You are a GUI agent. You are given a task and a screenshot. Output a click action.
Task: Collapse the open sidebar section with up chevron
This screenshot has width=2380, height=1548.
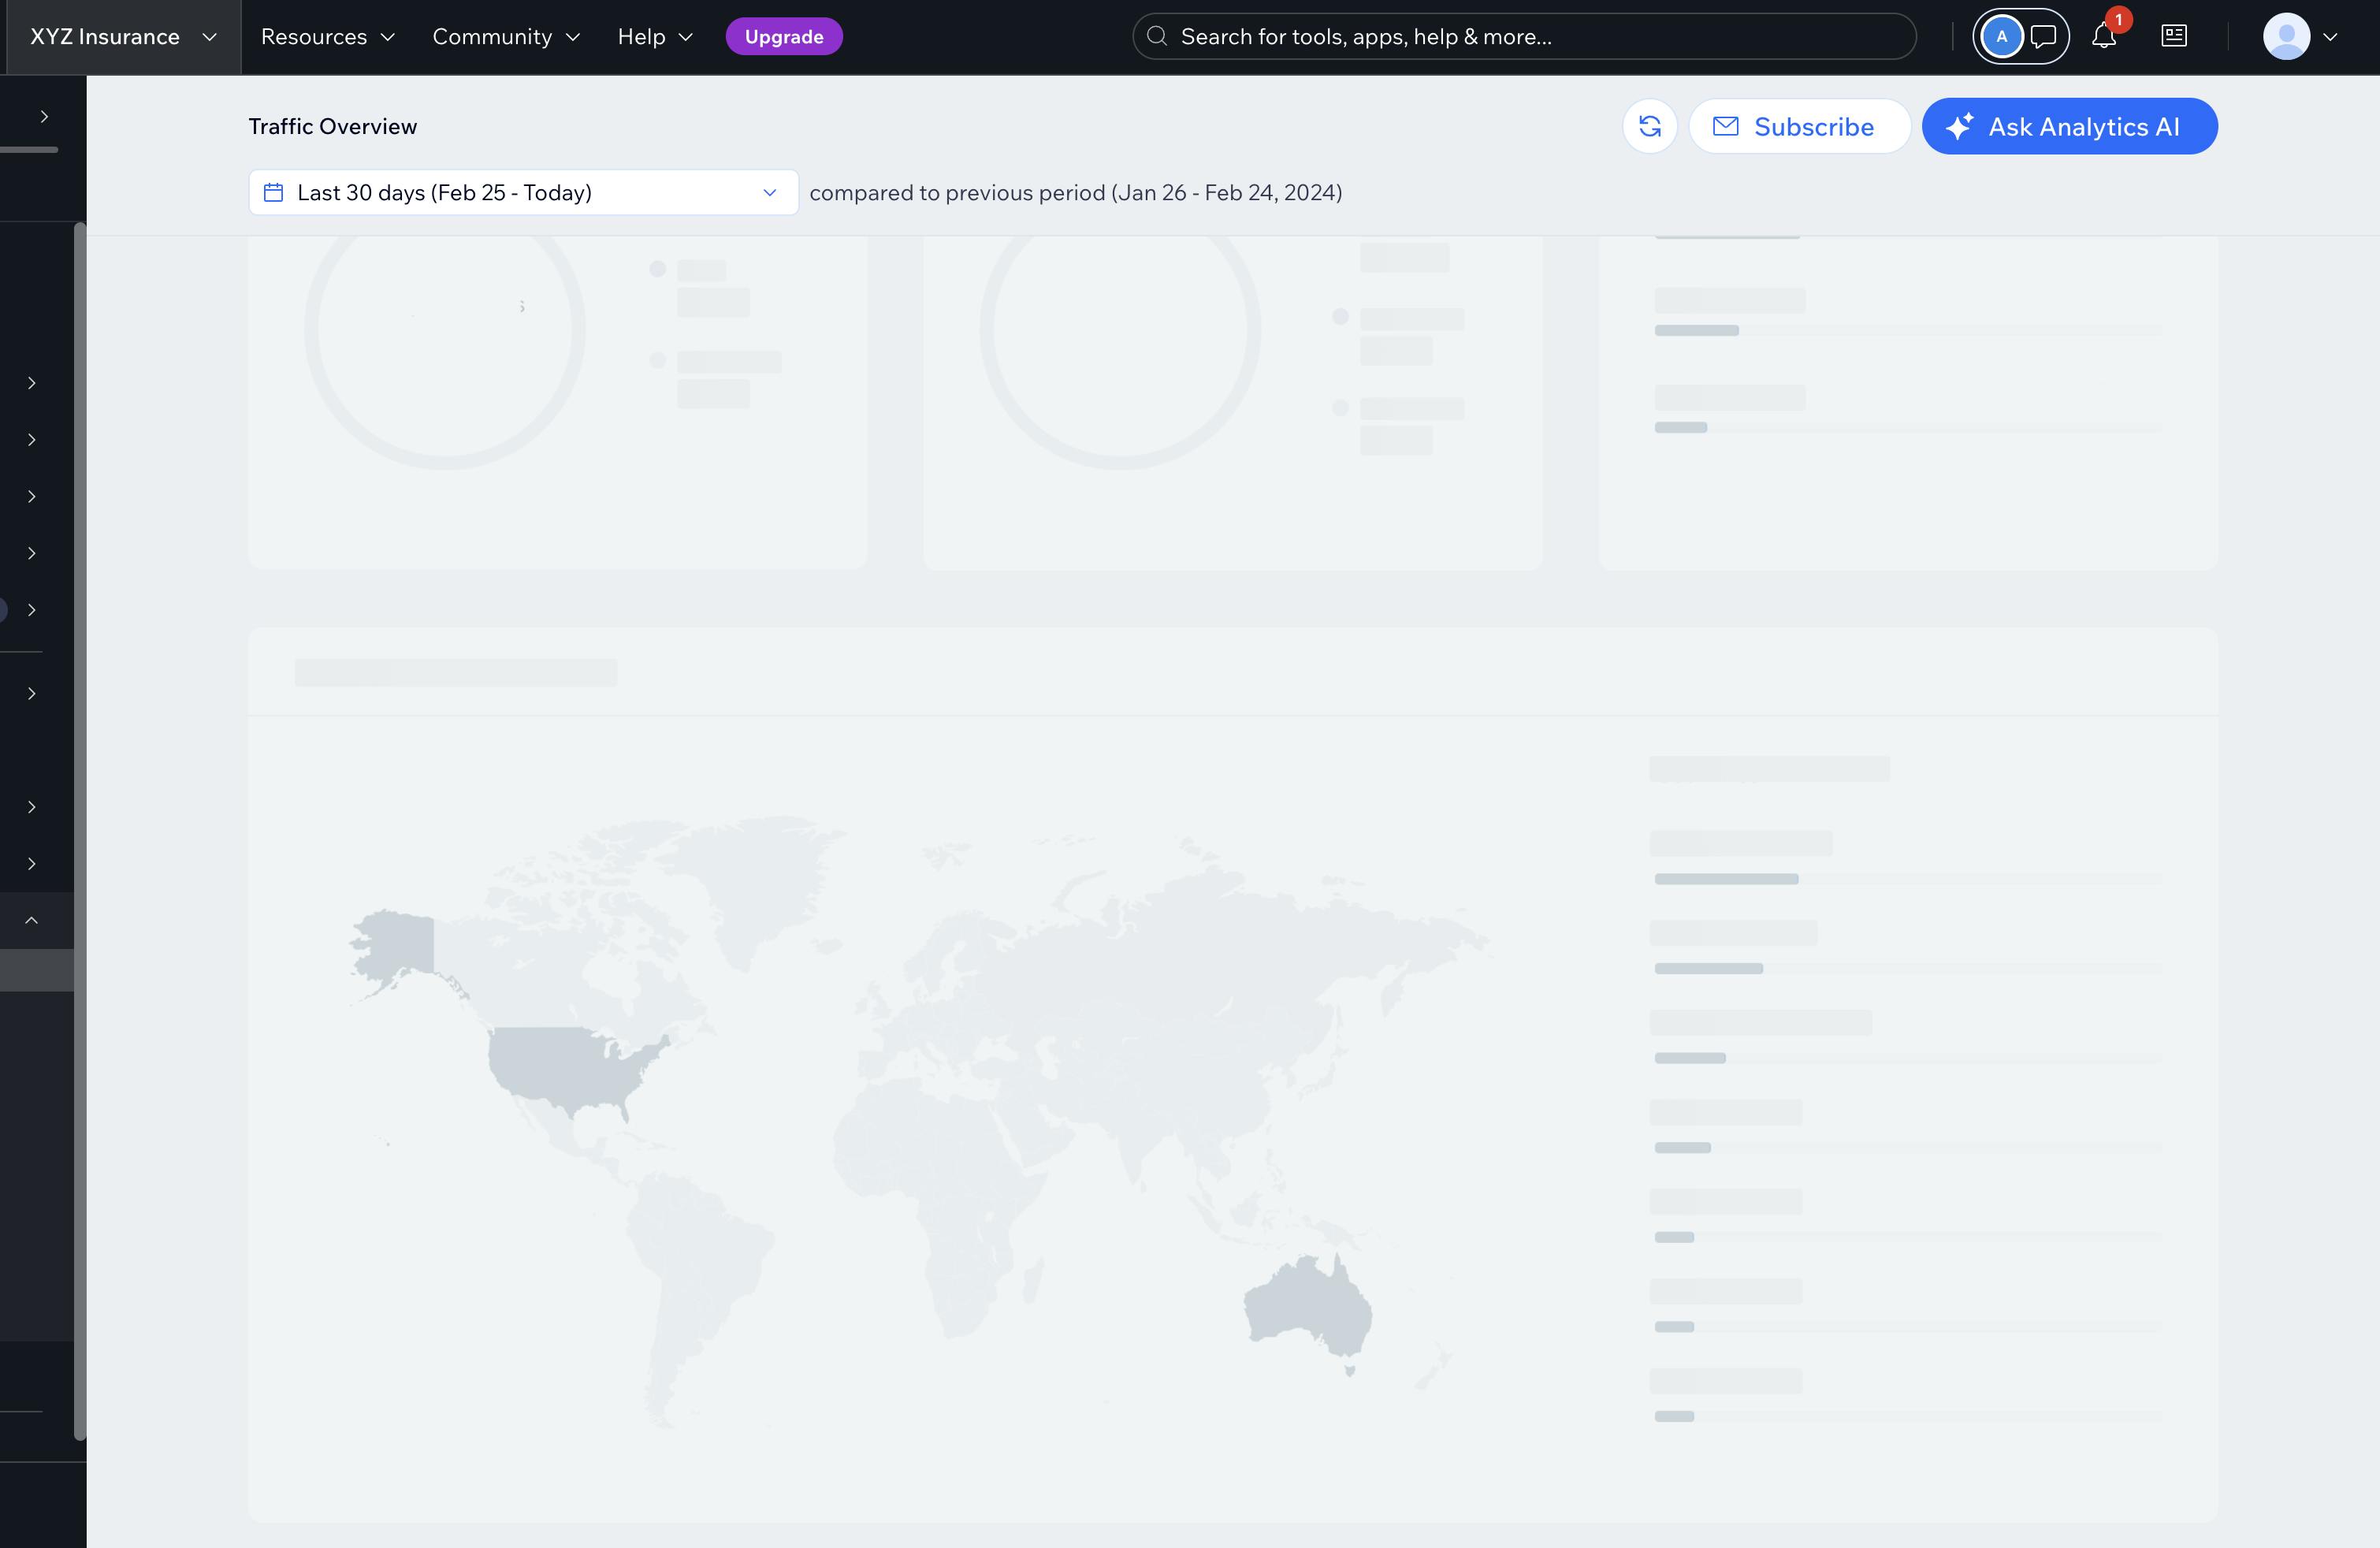click(32, 920)
